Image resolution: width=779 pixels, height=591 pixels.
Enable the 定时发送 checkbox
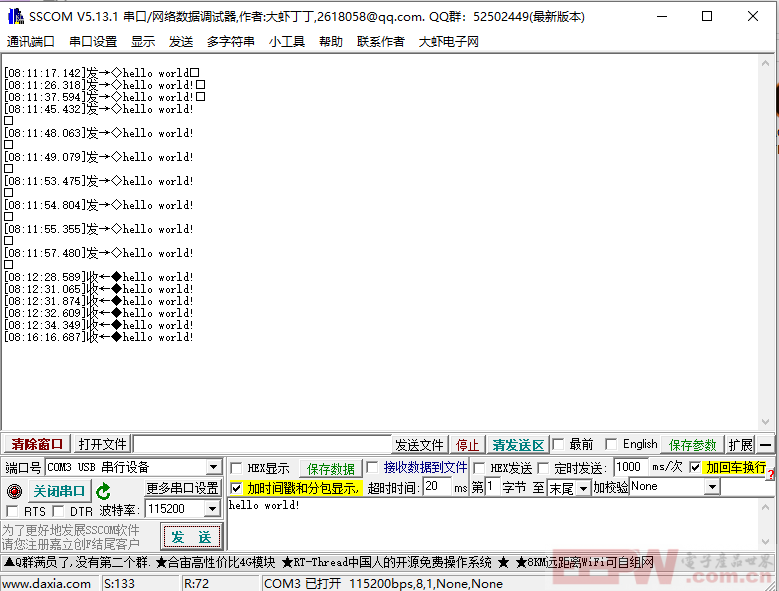pyautogui.click(x=544, y=468)
